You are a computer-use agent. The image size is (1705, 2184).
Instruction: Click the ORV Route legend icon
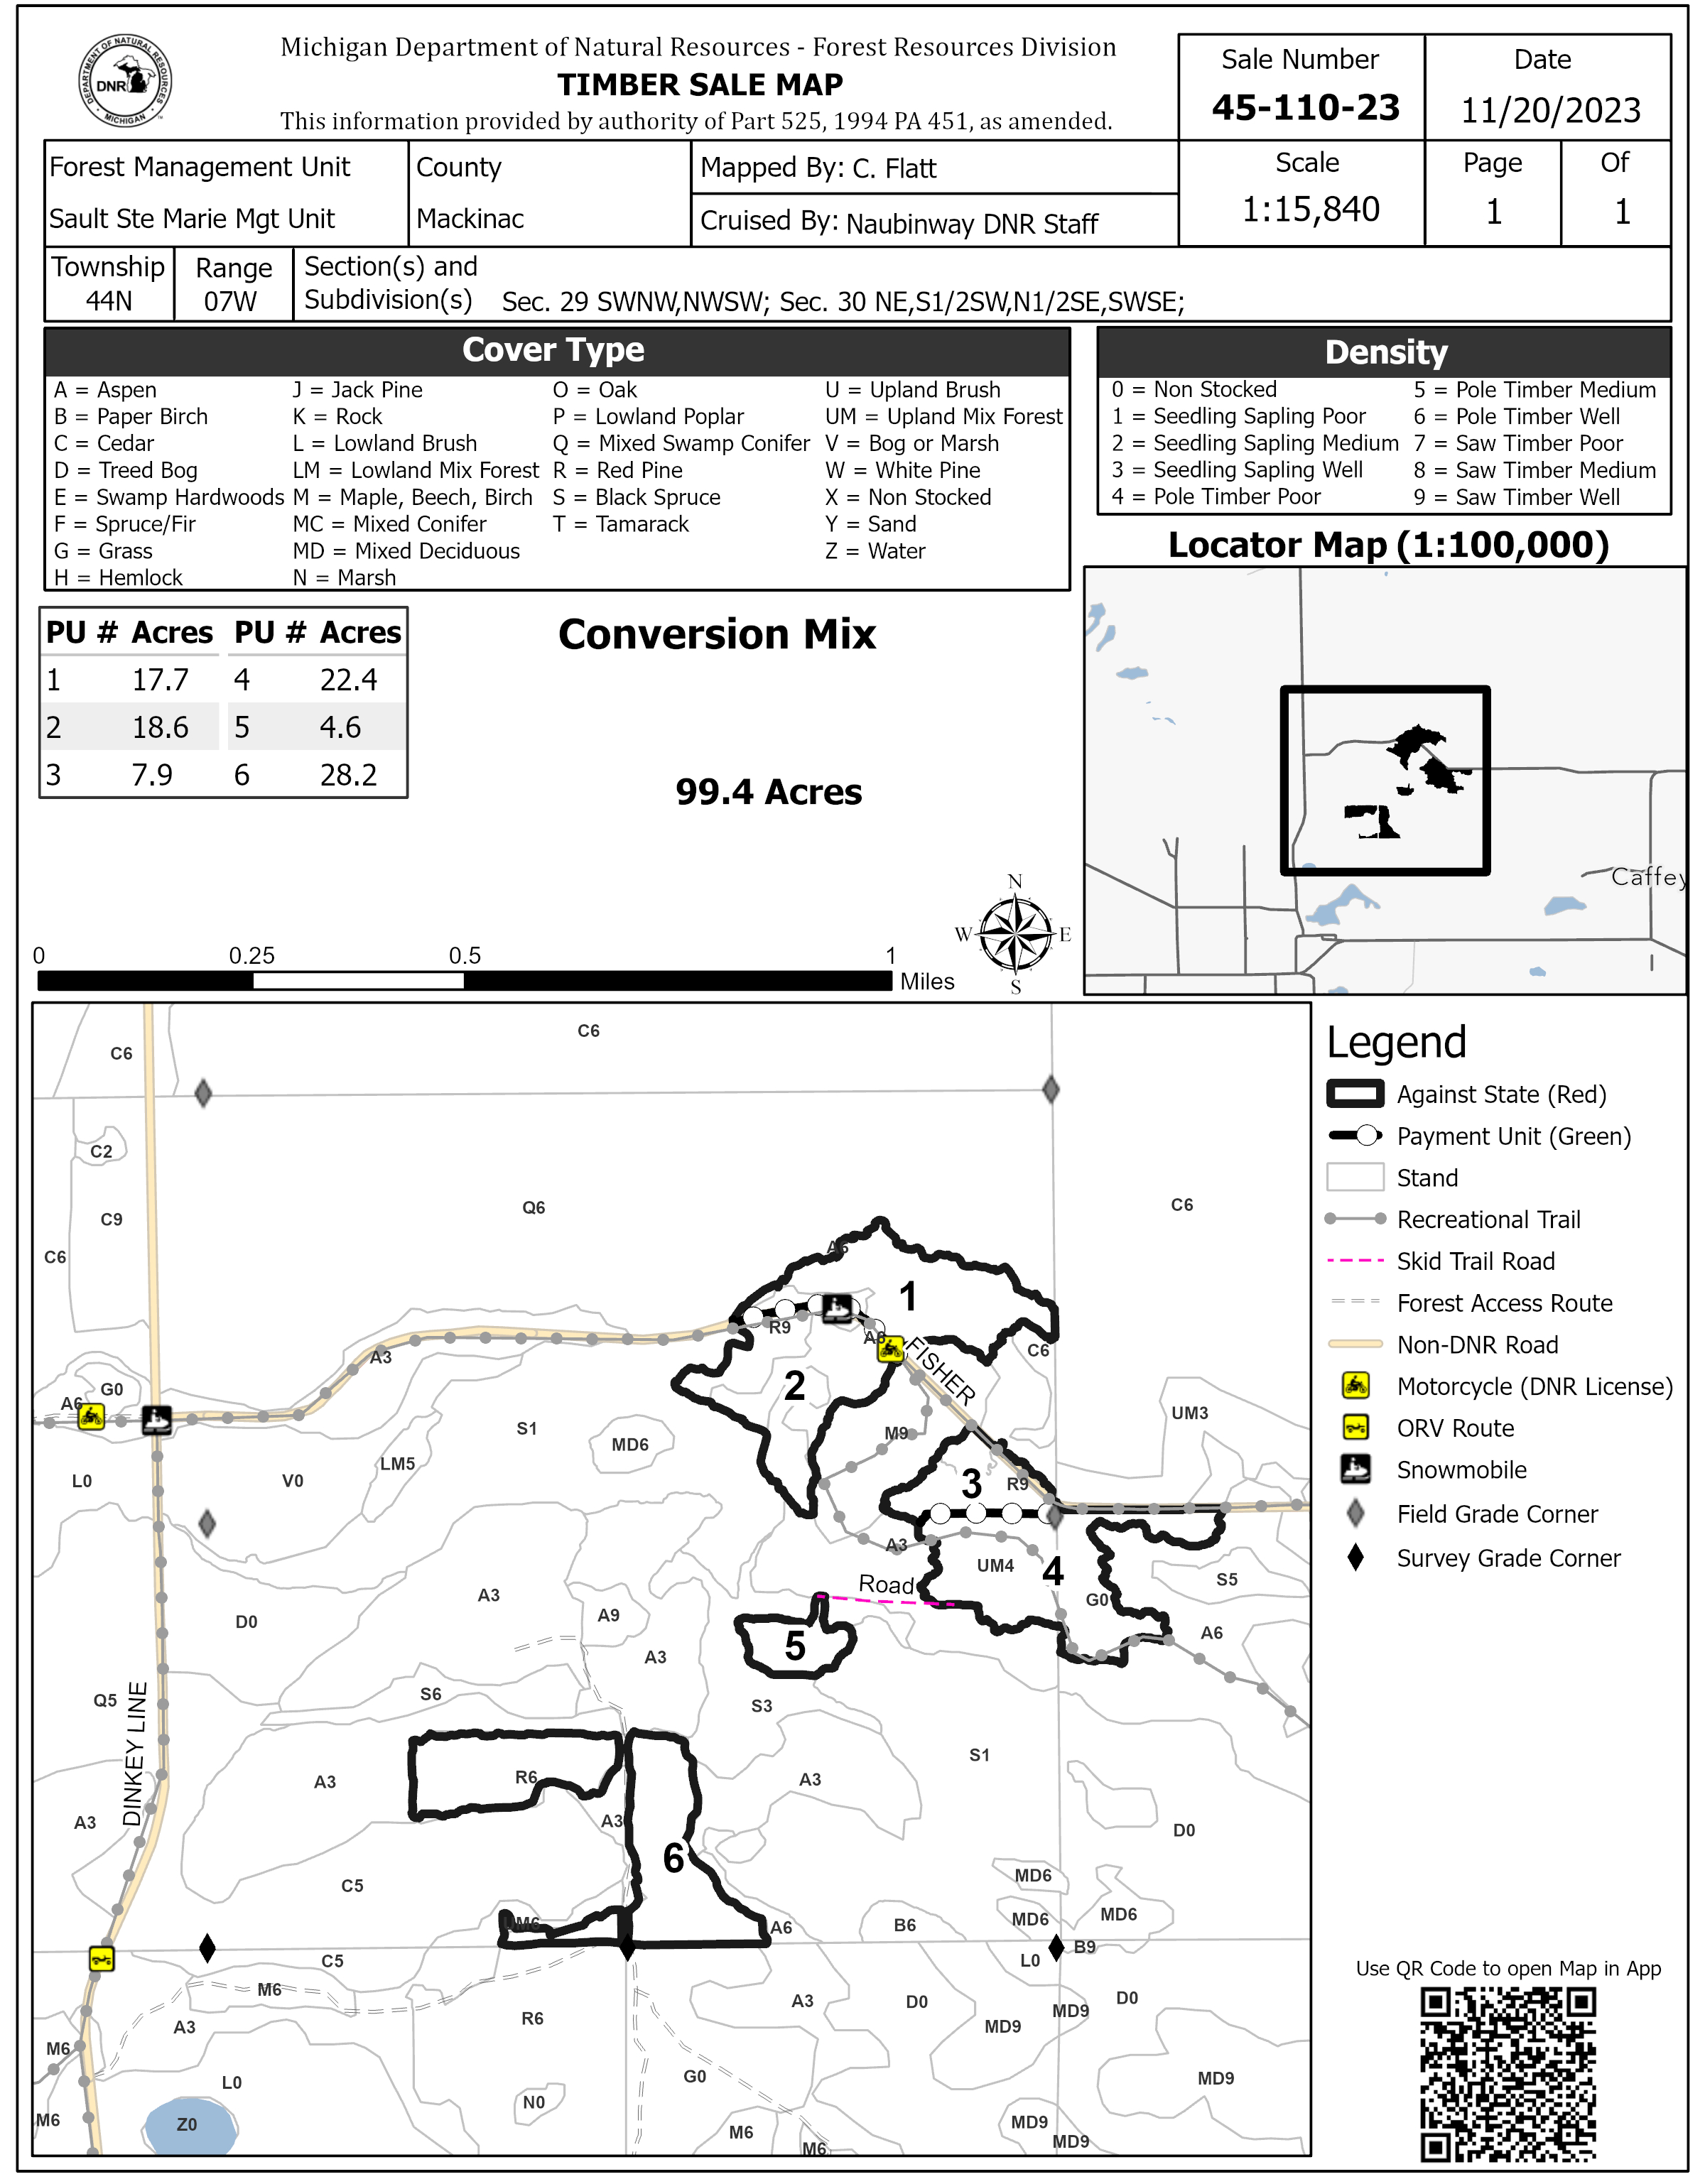click(1355, 1427)
